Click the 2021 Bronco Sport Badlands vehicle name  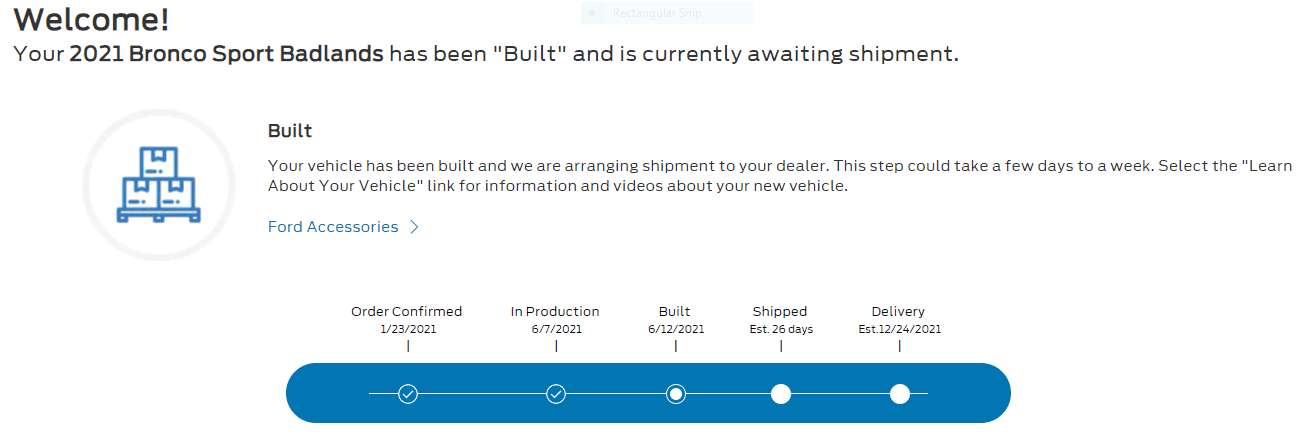226,54
